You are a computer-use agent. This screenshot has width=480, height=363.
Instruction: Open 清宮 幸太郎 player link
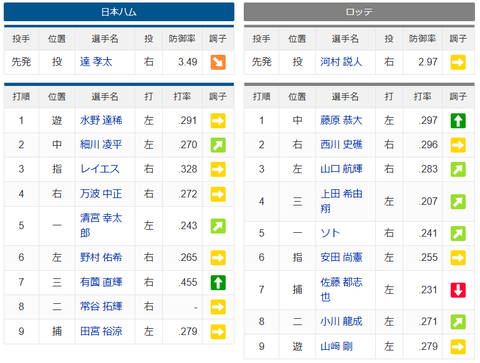coord(101,225)
